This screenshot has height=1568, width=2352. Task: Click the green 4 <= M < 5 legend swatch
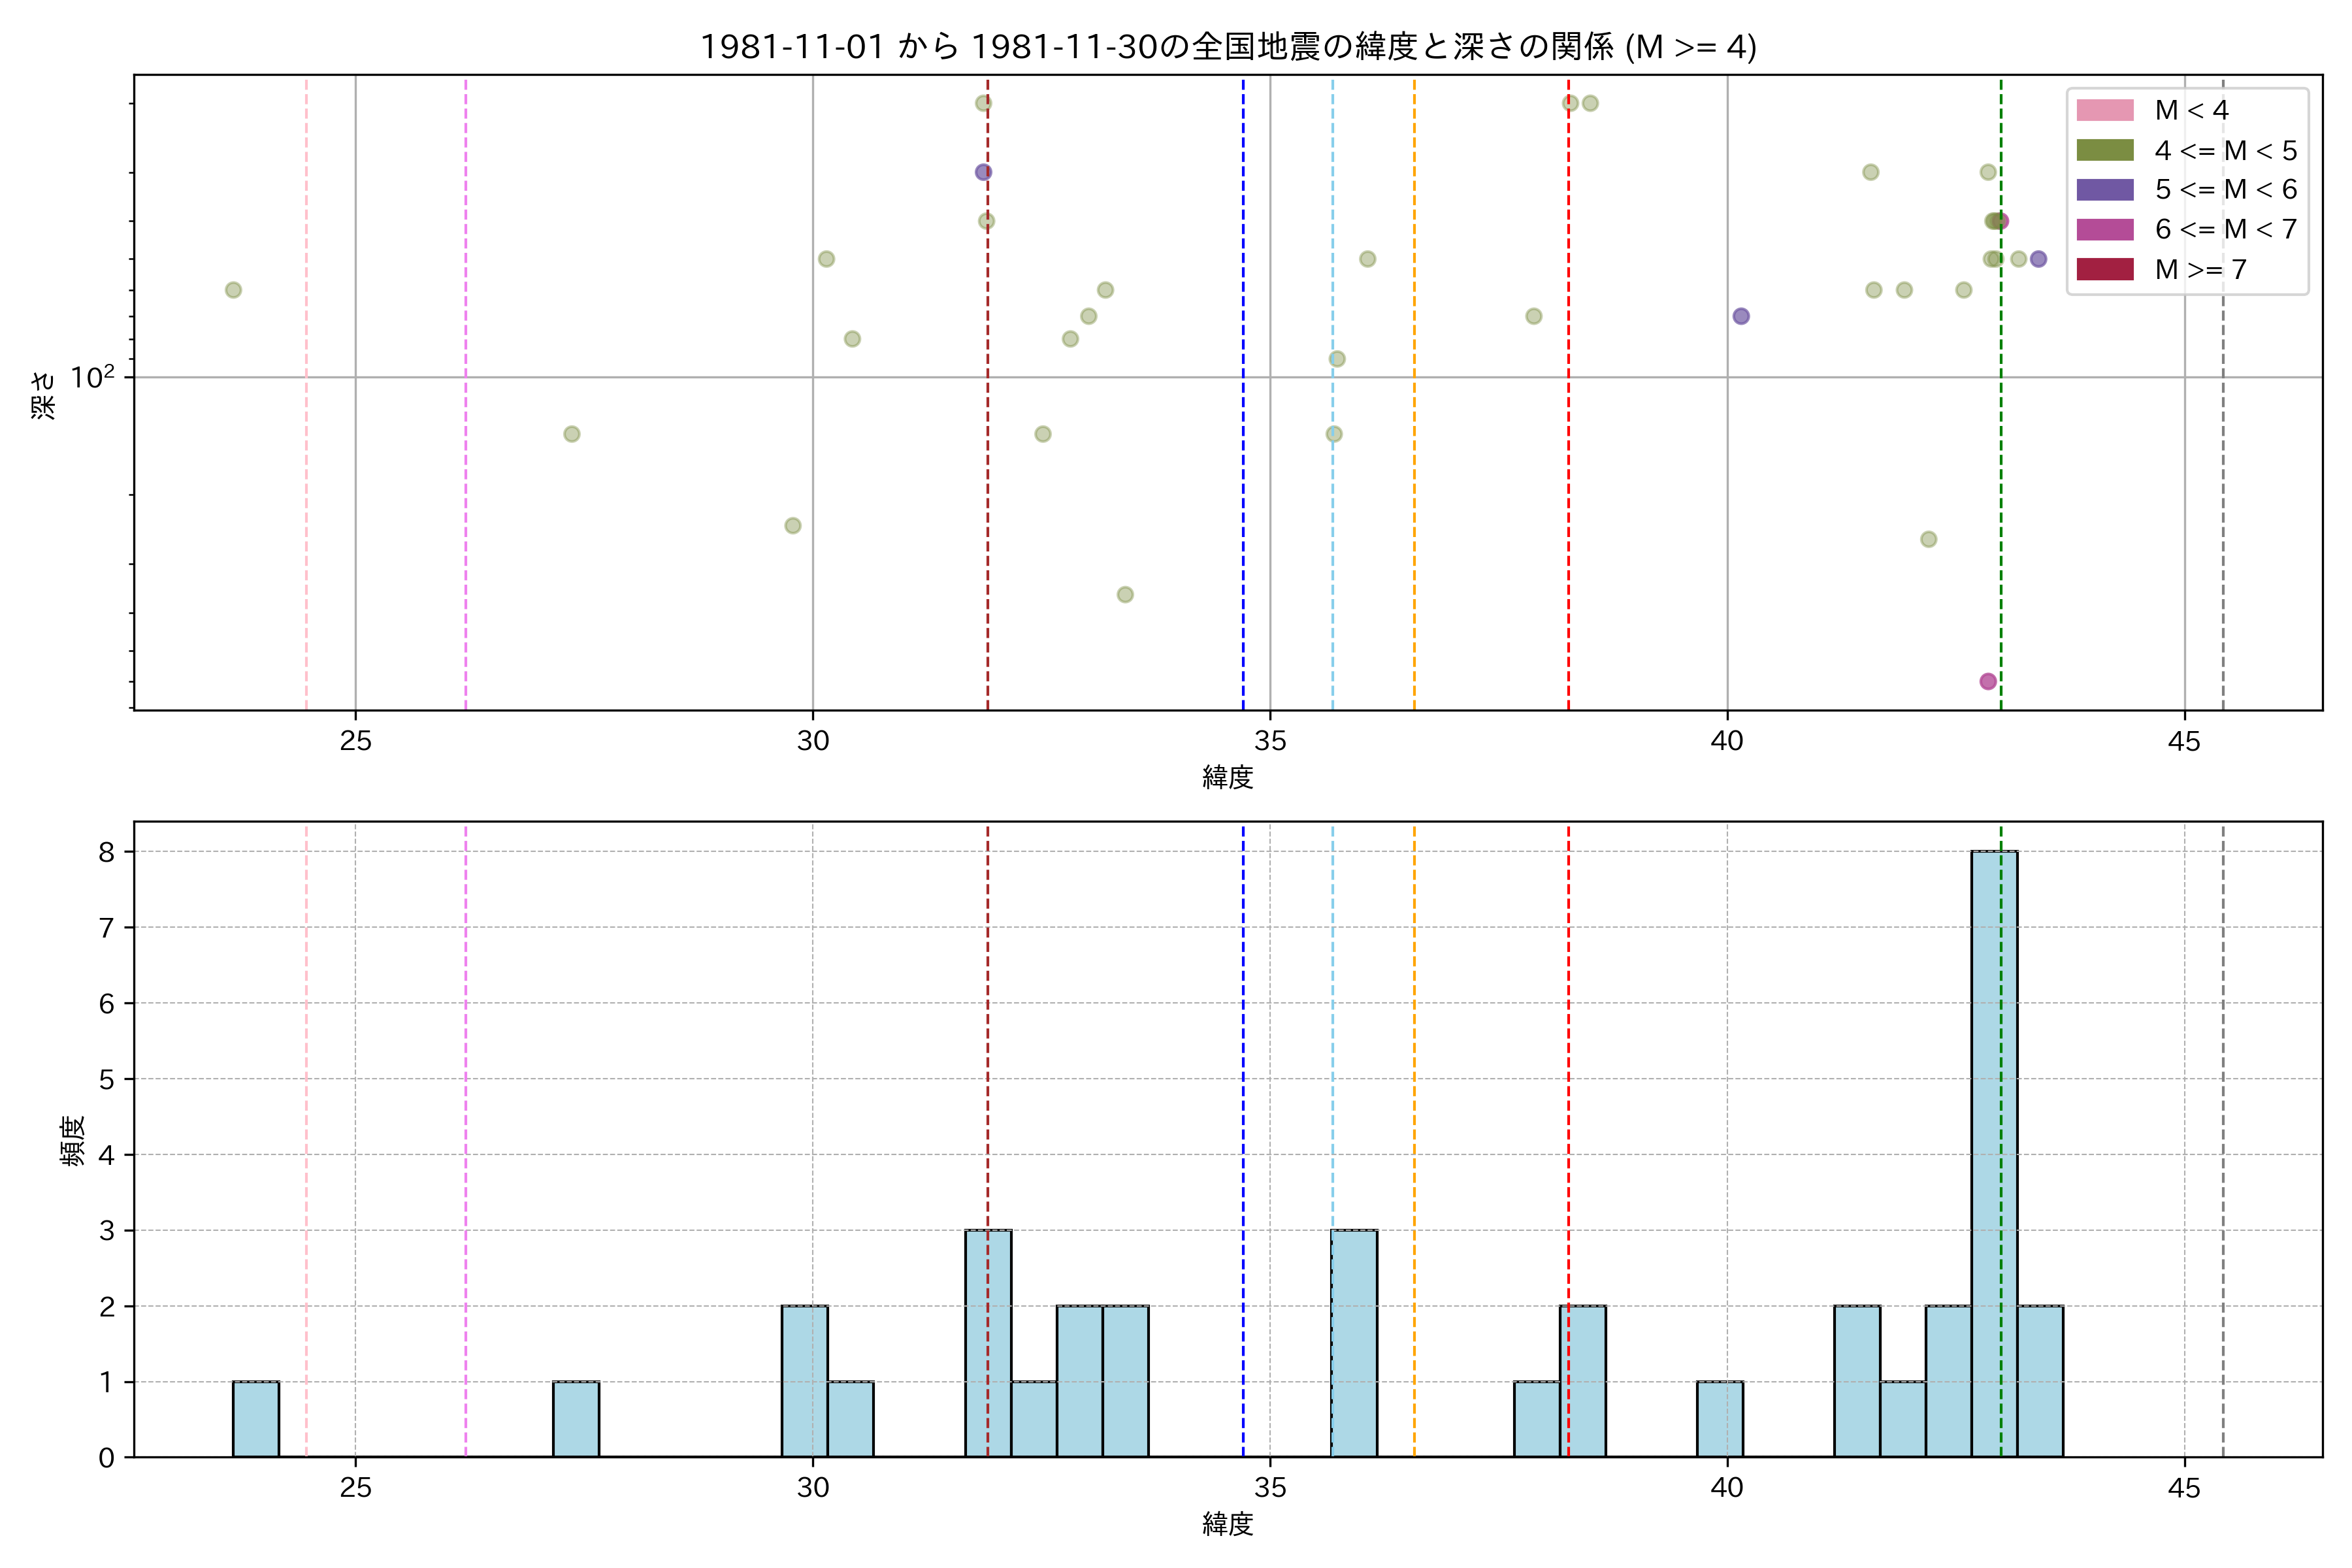[x=2104, y=150]
